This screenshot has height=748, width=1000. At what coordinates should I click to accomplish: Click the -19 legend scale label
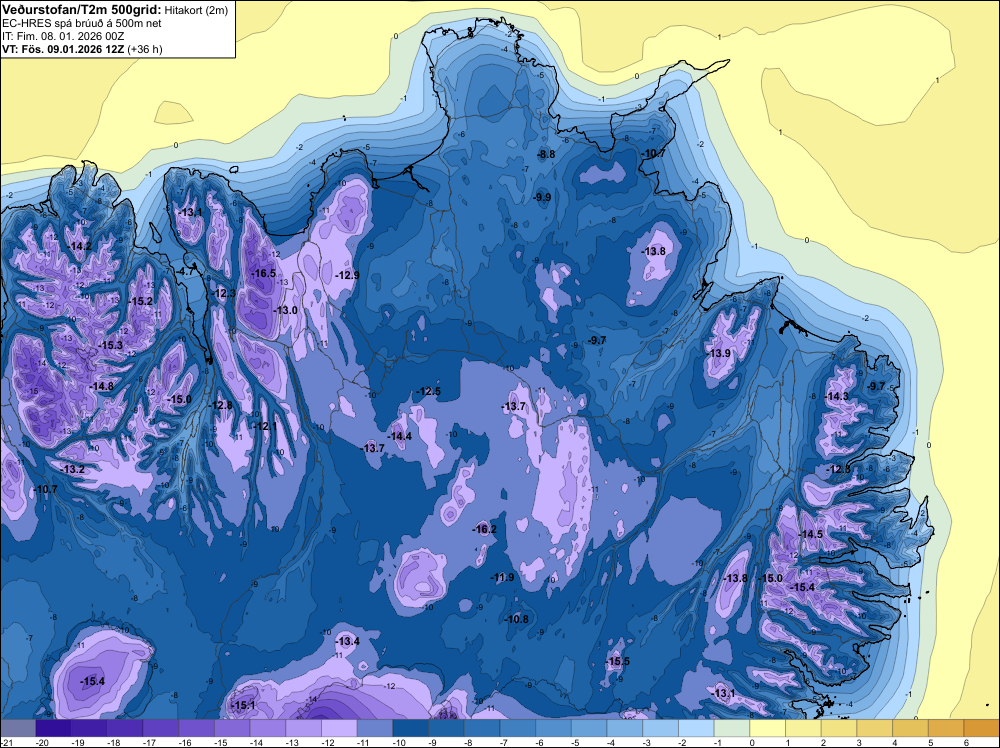[79, 742]
